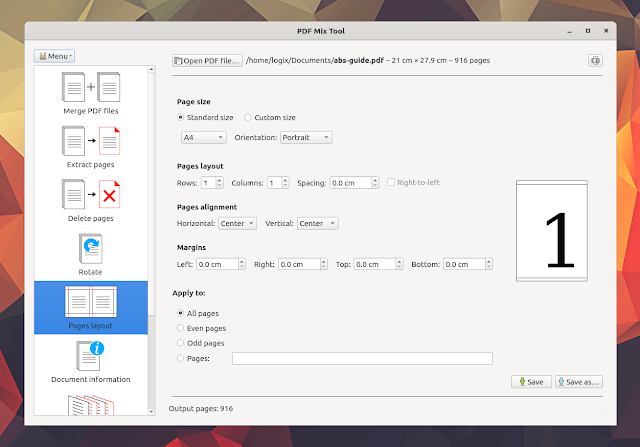The width and height of the screenshot is (640, 447).
Task: Click the Rows spin box
Action: (x=212, y=182)
